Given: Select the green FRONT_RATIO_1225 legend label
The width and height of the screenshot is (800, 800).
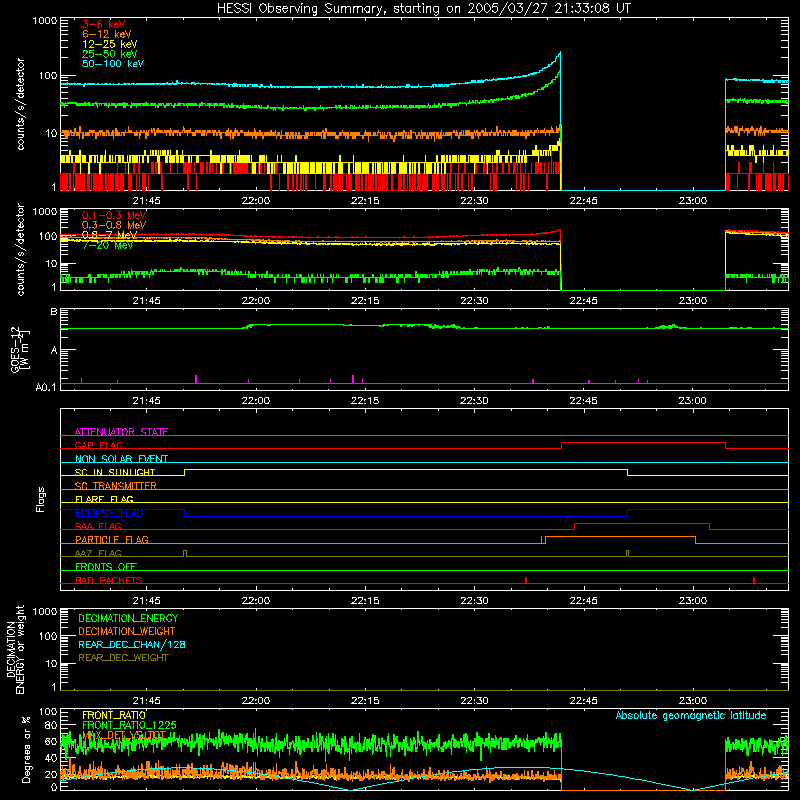Looking at the screenshot, I should [129, 725].
